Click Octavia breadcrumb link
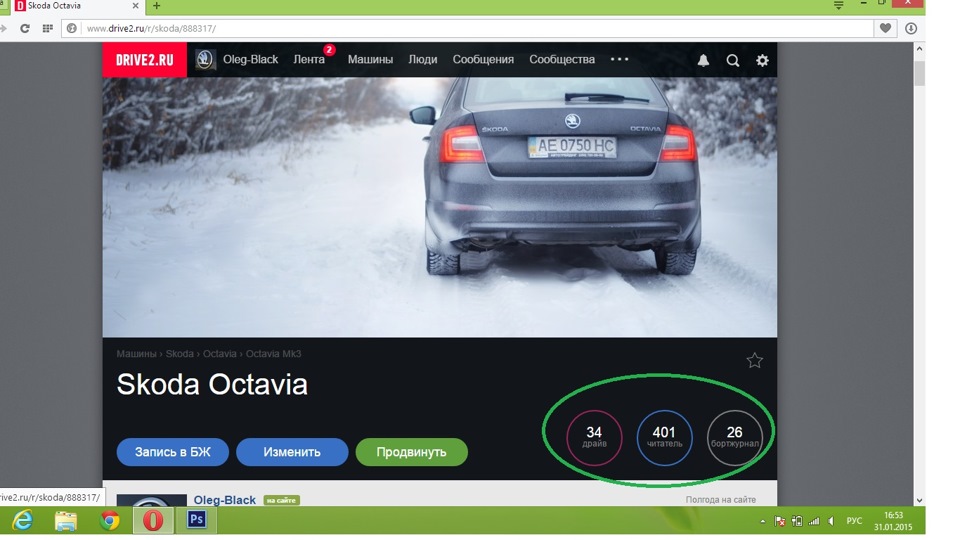Viewport: 960px width, 540px height. [x=220, y=354]
